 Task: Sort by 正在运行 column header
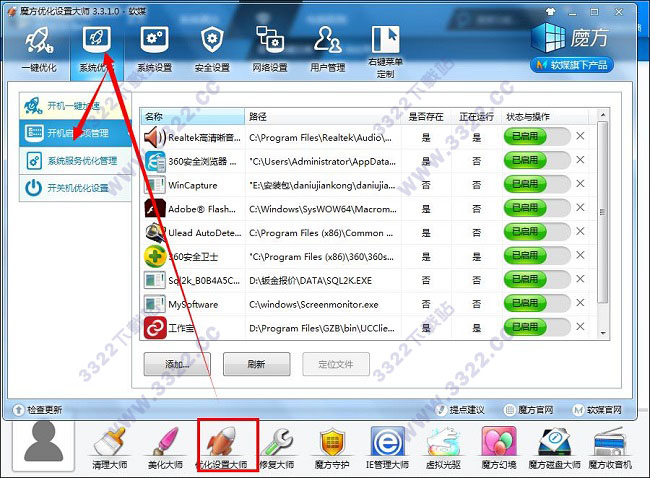476,117
